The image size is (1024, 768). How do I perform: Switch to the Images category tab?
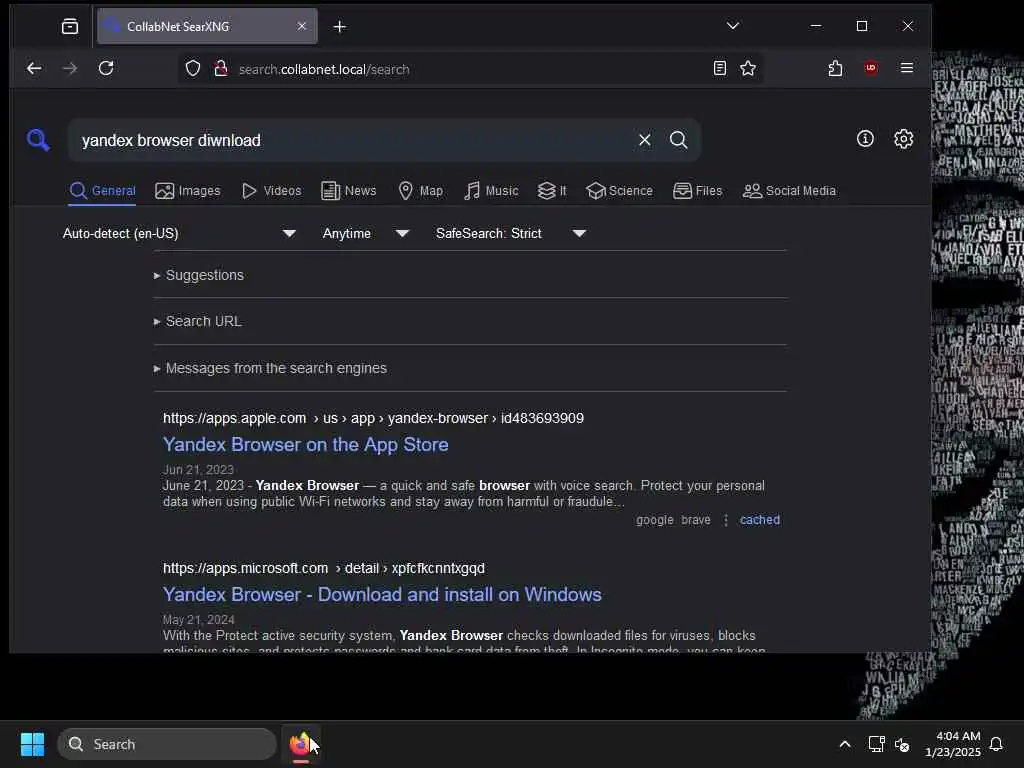(x=188, y=191)
